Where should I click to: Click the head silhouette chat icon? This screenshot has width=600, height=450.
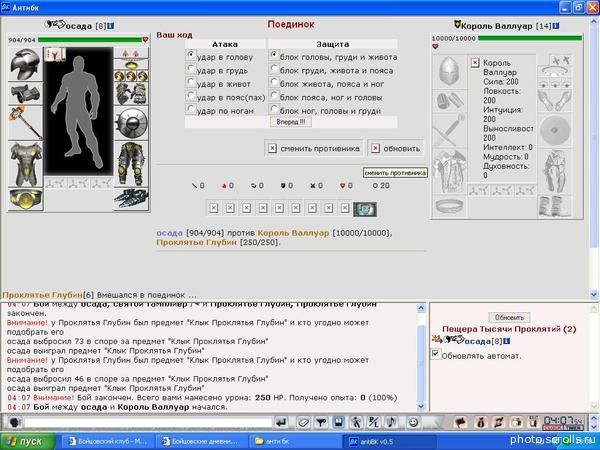[15, 422]
